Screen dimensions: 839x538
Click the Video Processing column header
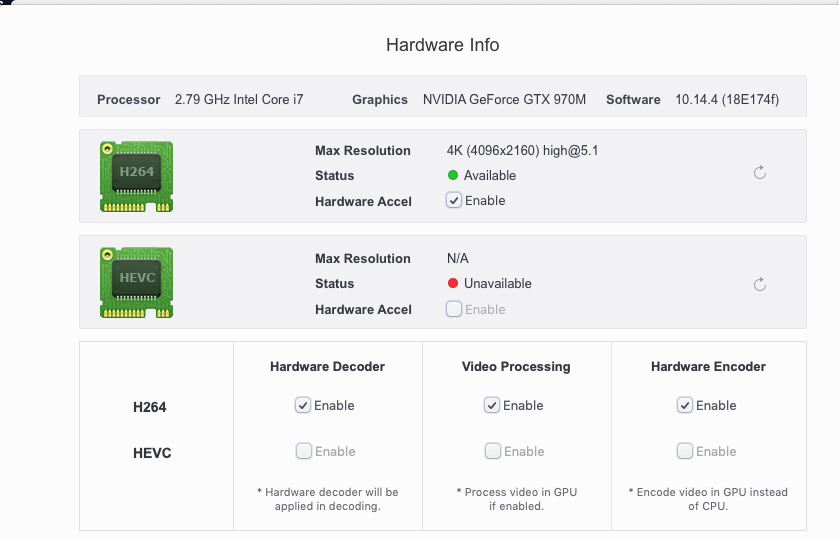[x=516, y=367]
